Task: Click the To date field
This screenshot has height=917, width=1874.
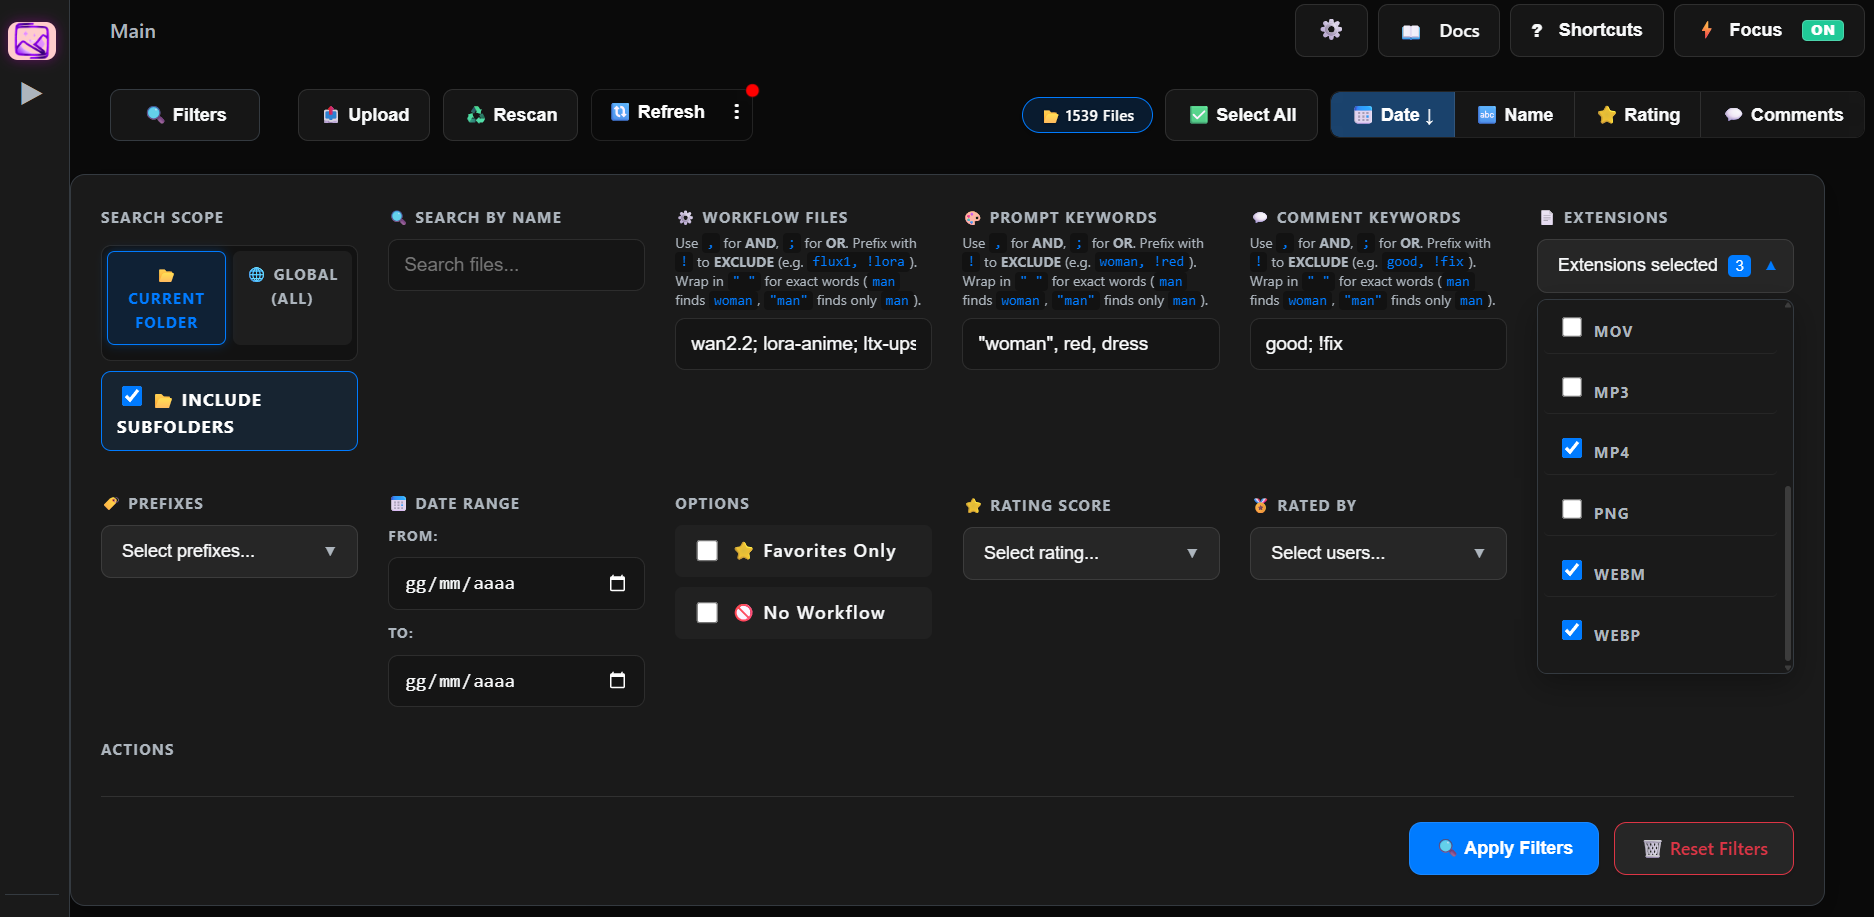Action: tap(516, 681)
